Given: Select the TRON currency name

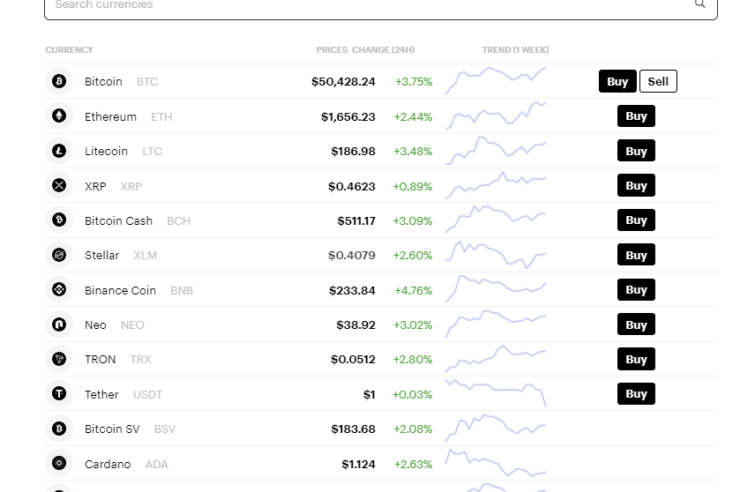Looking at the screenshot, I should click(100, 359).
